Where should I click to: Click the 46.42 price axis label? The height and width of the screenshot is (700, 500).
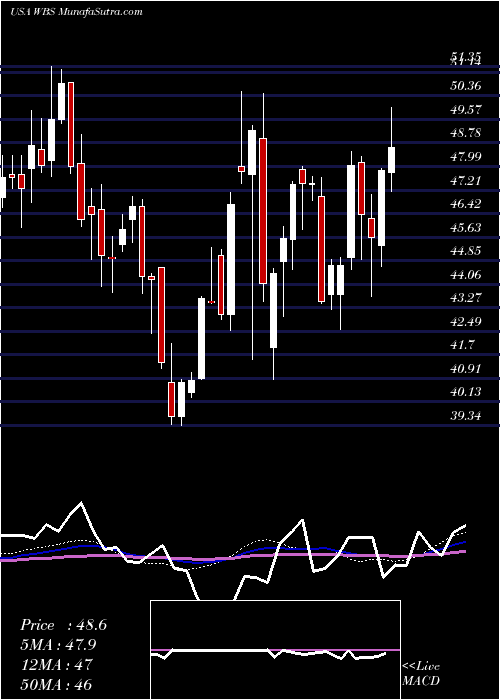(x=466, y=204)
